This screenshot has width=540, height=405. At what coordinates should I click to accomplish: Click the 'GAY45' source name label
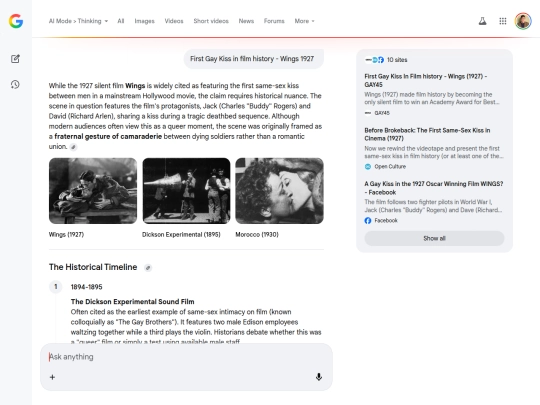coord(382,113)
